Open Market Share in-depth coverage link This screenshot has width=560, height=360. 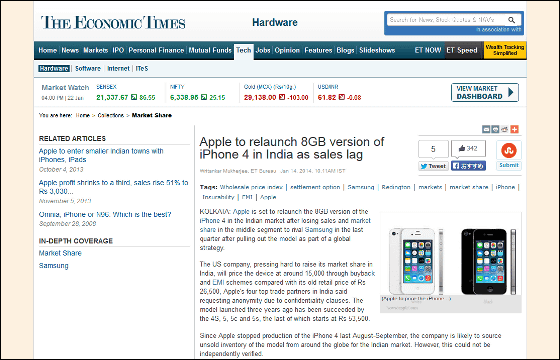coord(60,253)
